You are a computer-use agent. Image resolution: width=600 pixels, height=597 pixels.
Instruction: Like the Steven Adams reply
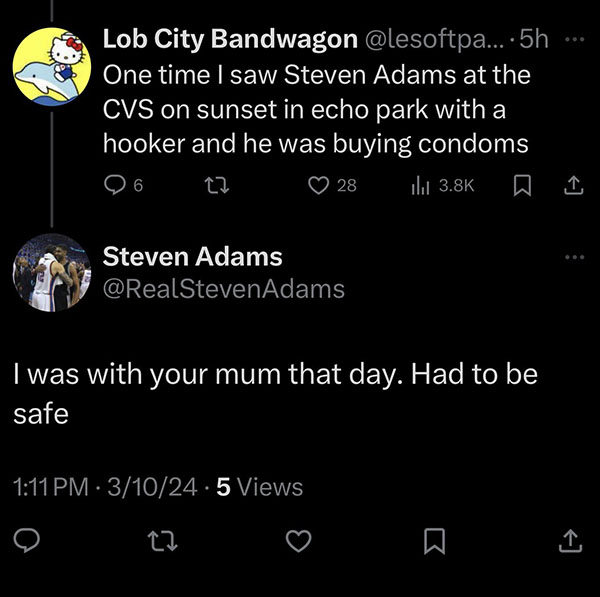click(298, 541)
